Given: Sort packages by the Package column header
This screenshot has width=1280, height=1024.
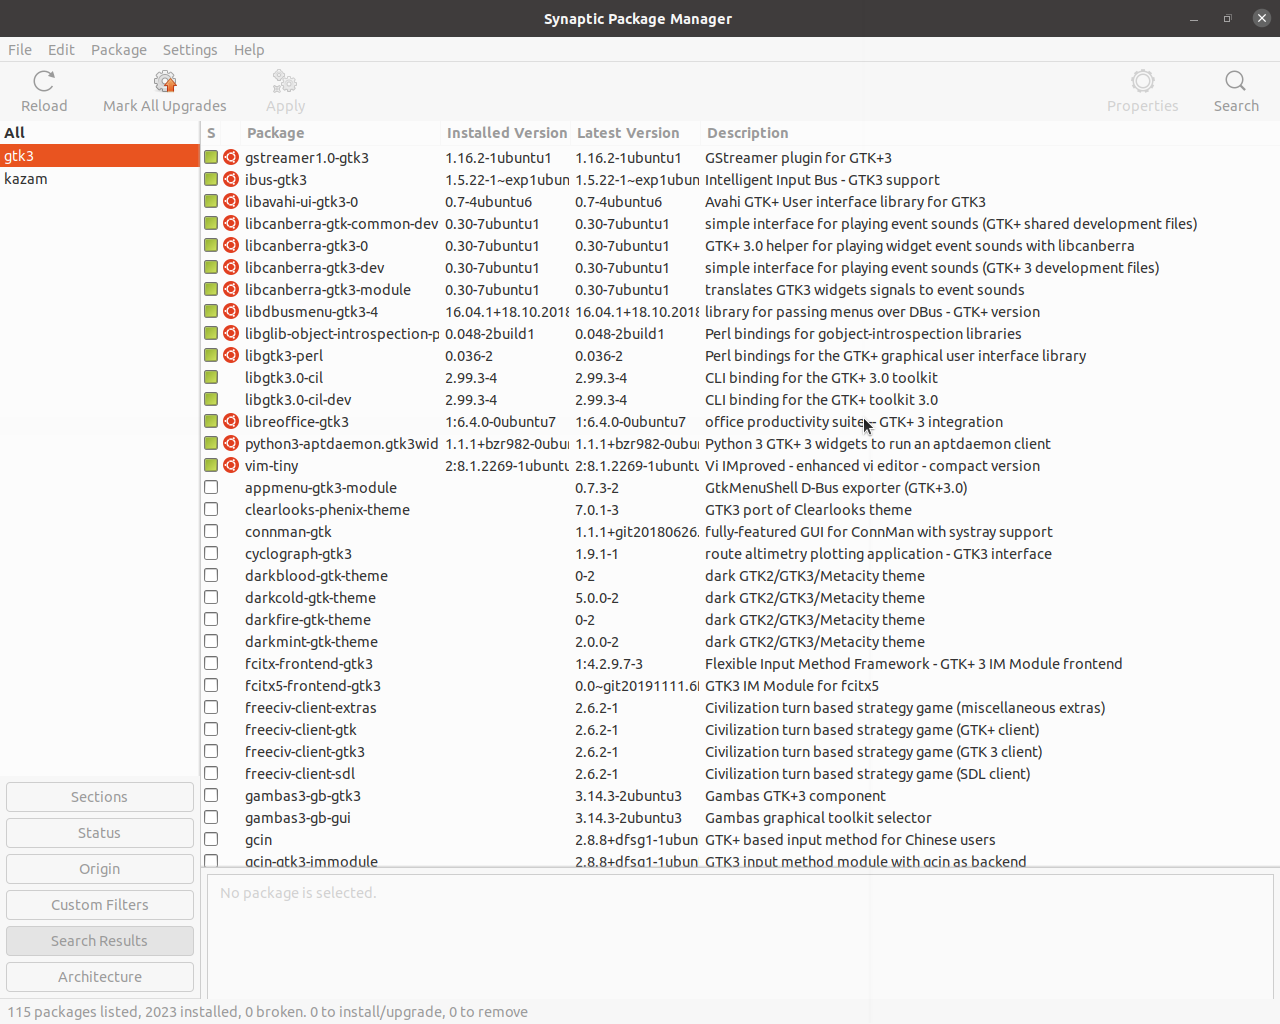Looking at the screenshot, I should point(275,132).
